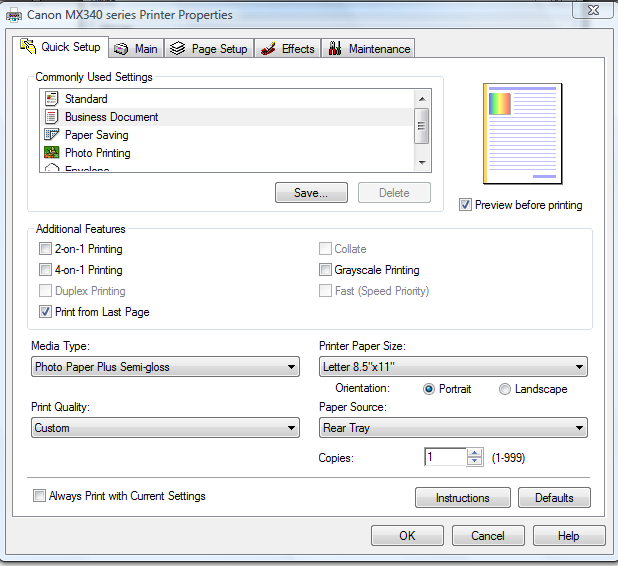Image resolution: width=618 pixels, height=566 pixels.
Task: Click the Maintenance tools icon
Action: (335, 48)
